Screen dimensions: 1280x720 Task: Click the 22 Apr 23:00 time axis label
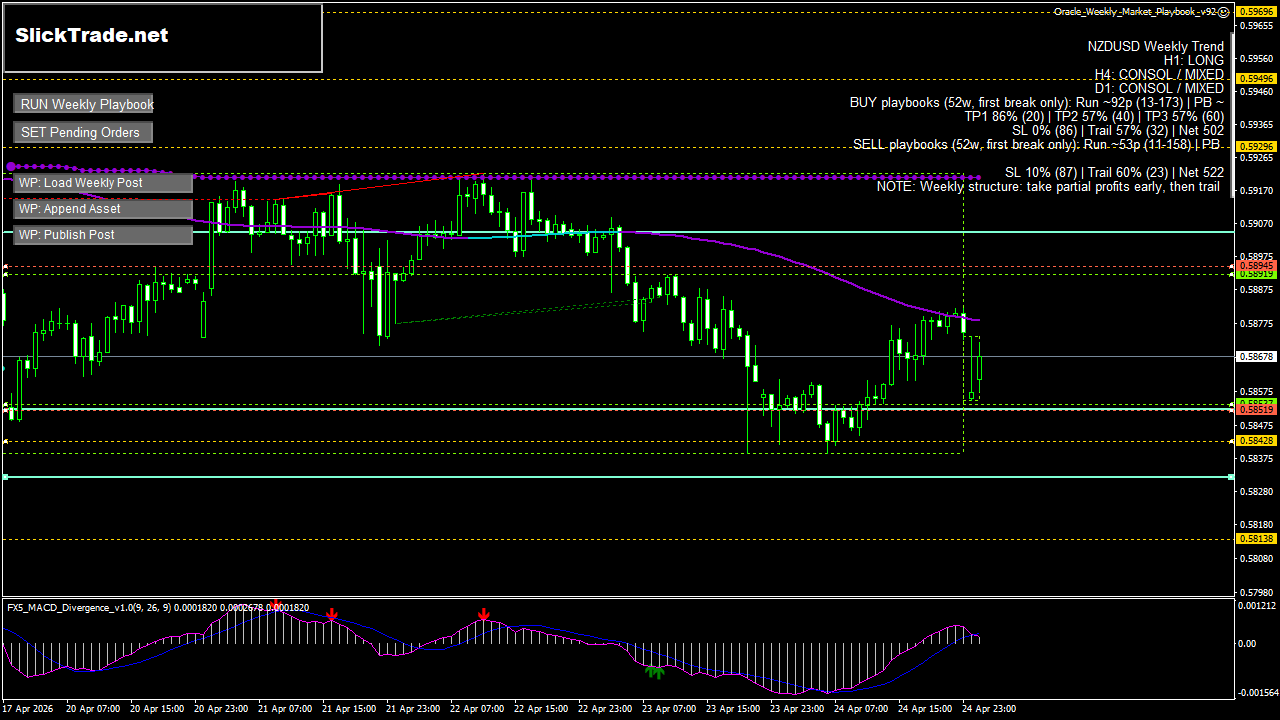pos(607,709)
